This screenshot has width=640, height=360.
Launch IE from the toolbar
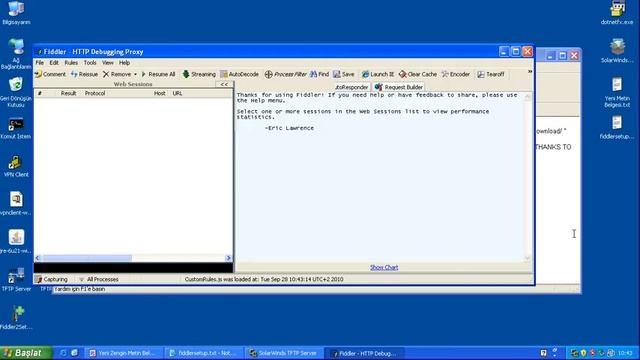pyautogui.click(x=378, y=74)
